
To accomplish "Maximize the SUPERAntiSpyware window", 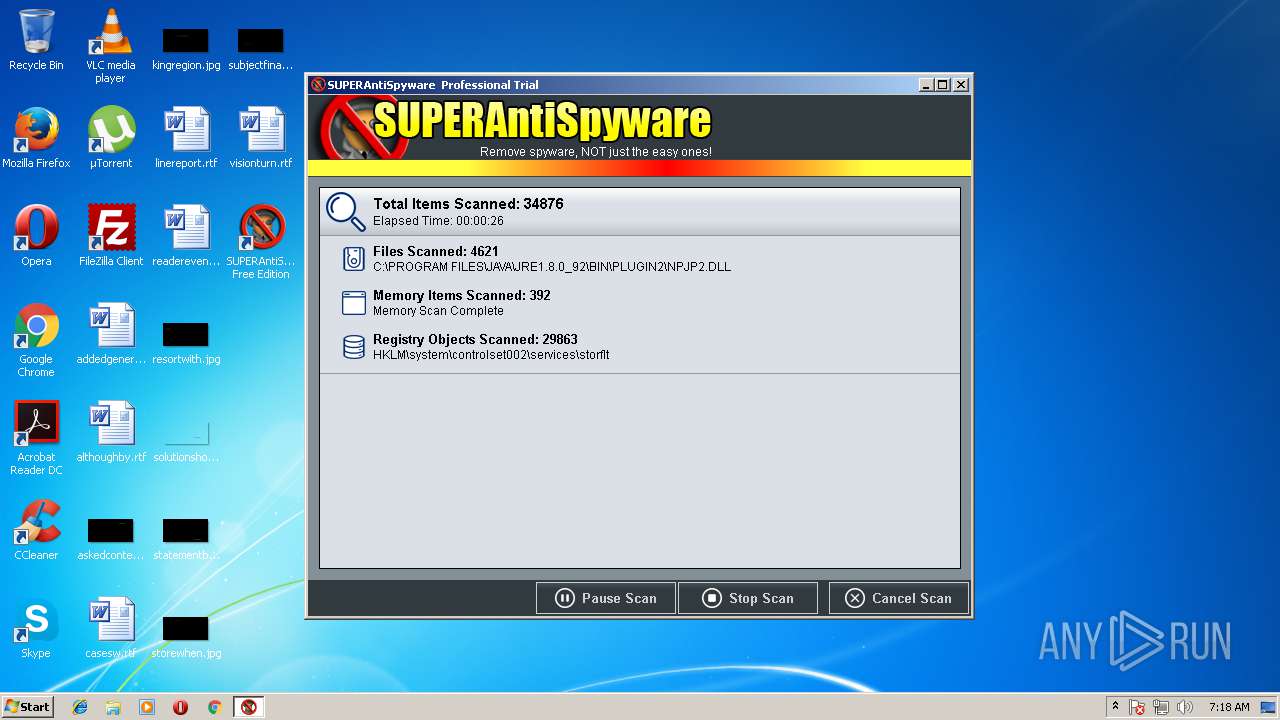I will (x=942, y=85).
